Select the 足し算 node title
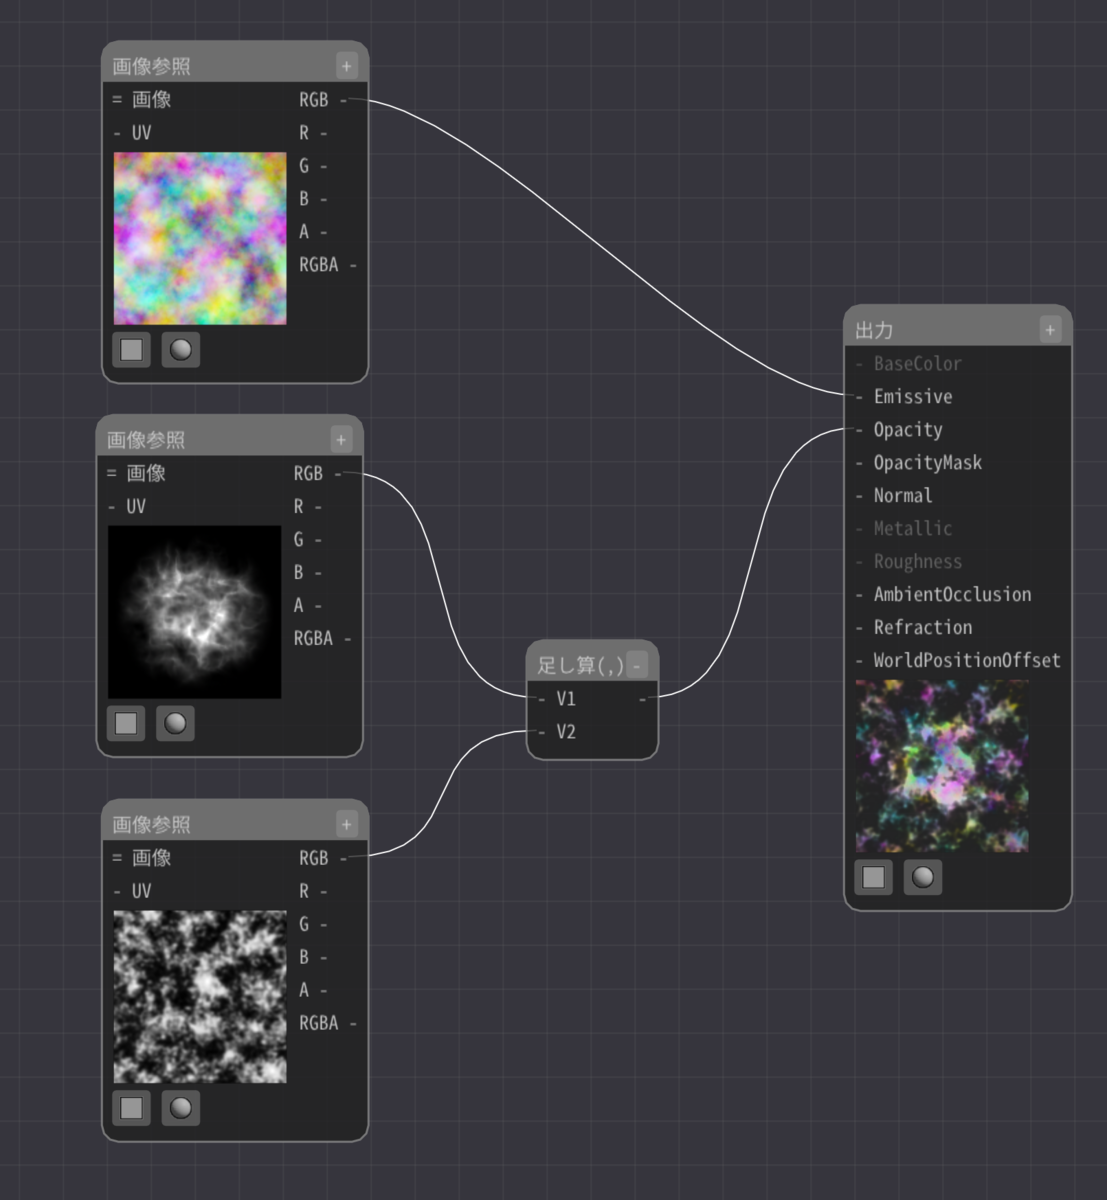 click(x=580, y=665)
